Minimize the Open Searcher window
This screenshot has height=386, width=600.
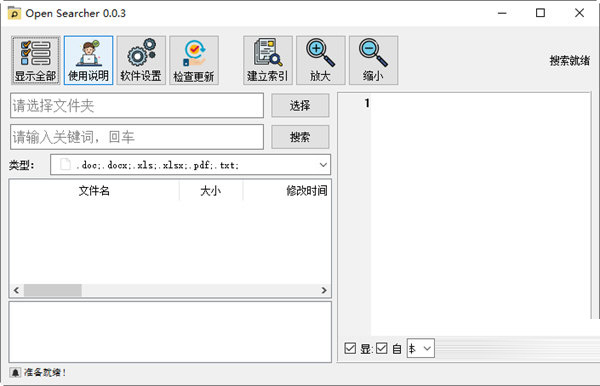tap(502, 13)
